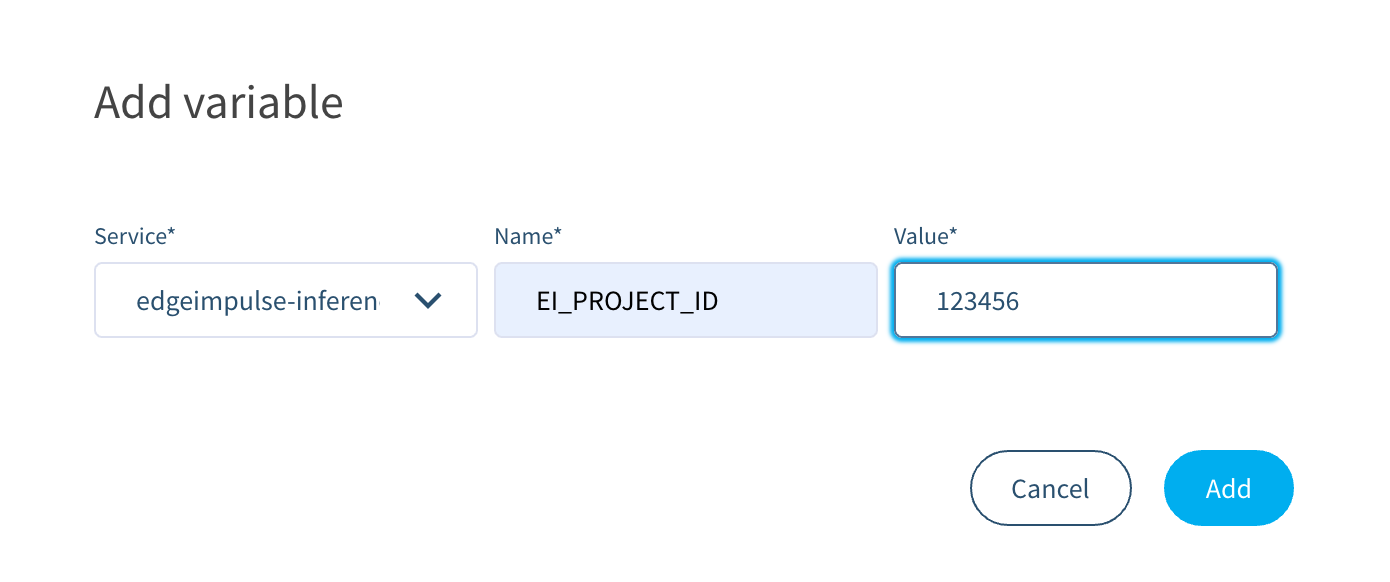Open the edgeimpulse-inference Service dropdown
This screenshot has height=582, width=1390.
pos(285,300)
